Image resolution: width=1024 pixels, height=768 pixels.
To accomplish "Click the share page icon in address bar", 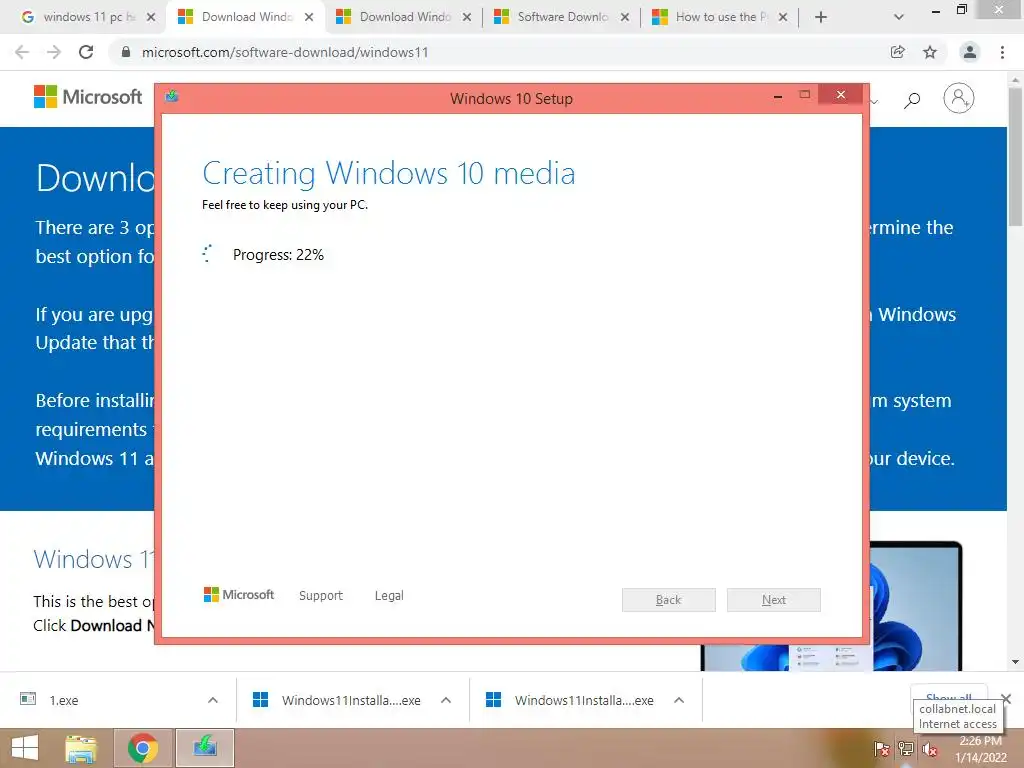I will click(x=898, y=52).
